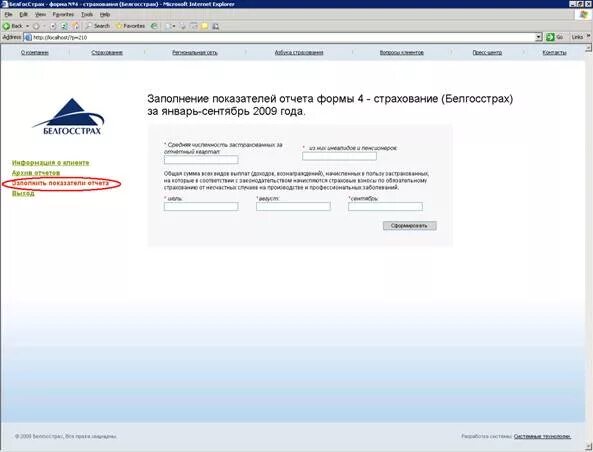
Task: Click the IE icon in the title bar
Action: pyautogui.click(x=5, y=4)
